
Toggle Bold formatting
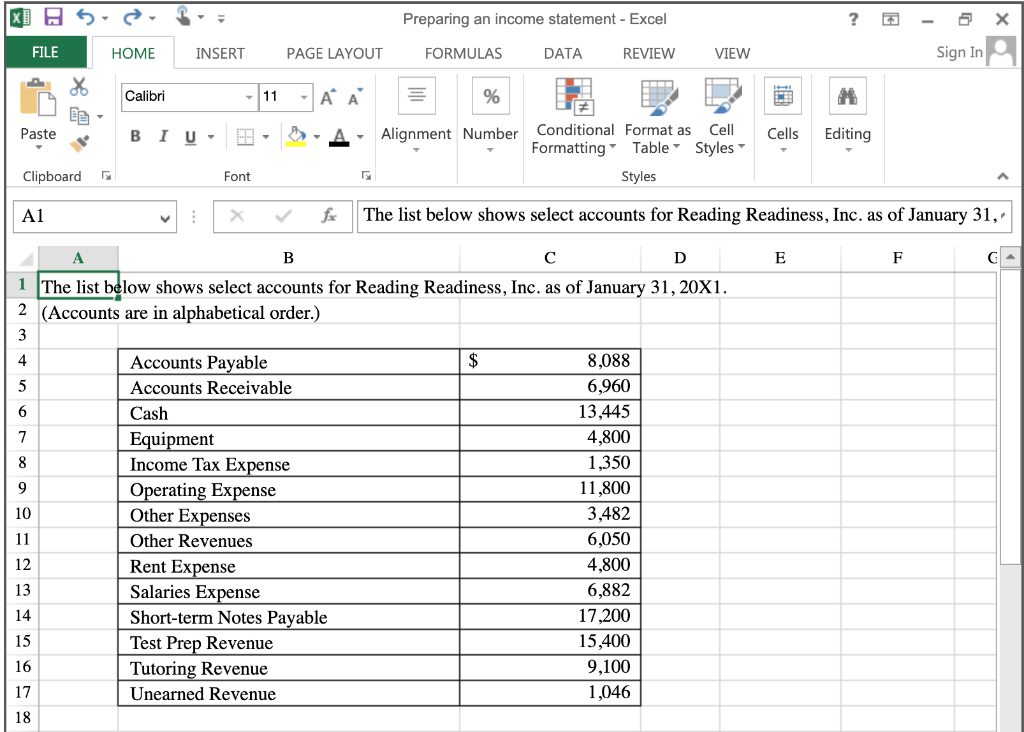(x=135, y=135)
